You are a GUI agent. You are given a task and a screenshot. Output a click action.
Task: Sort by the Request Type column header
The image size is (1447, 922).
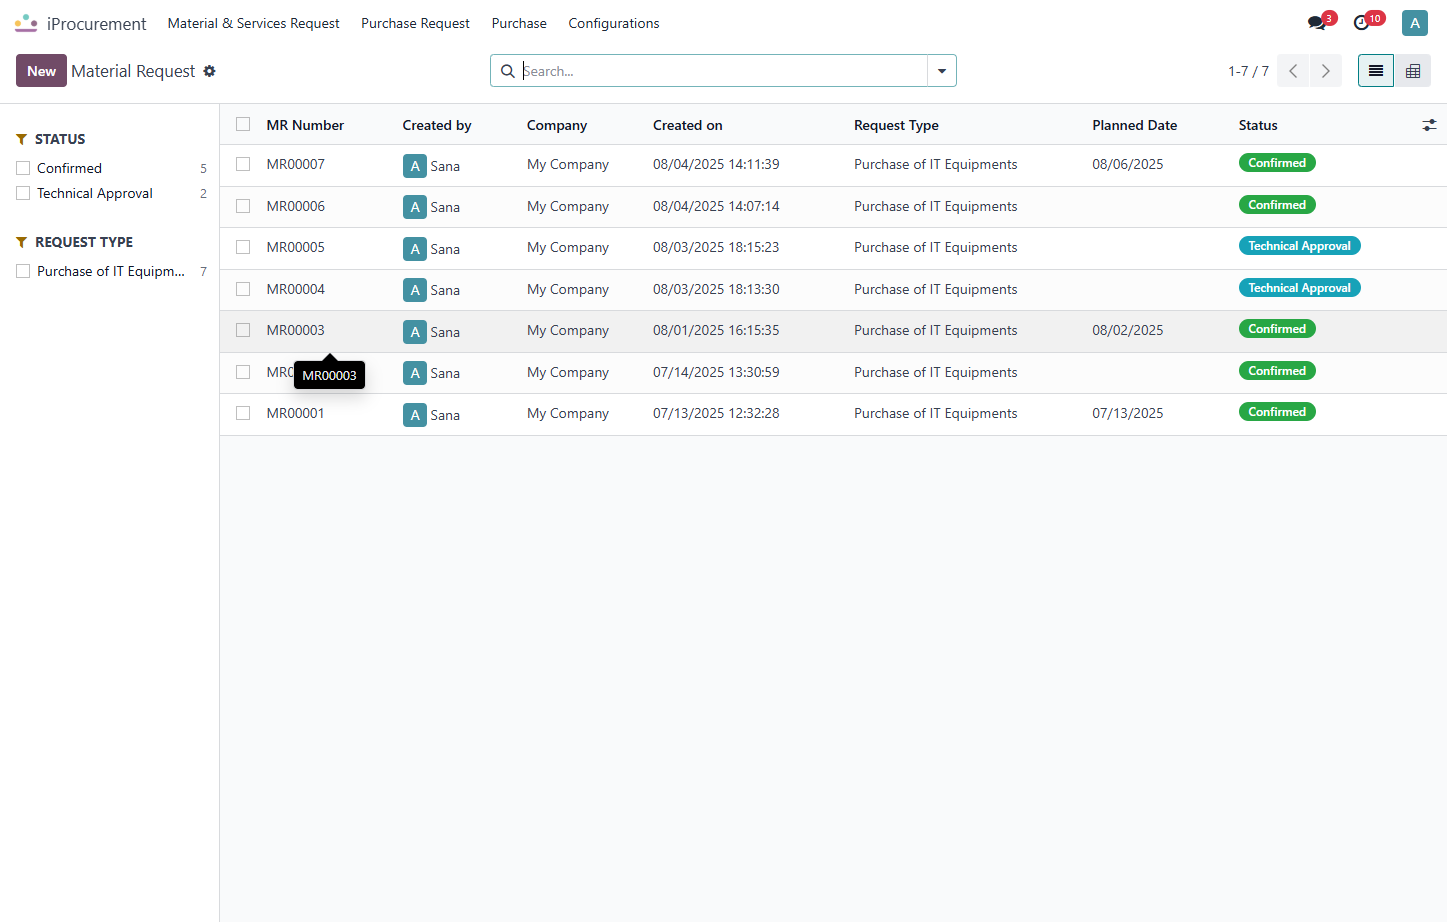coord(896,125)
